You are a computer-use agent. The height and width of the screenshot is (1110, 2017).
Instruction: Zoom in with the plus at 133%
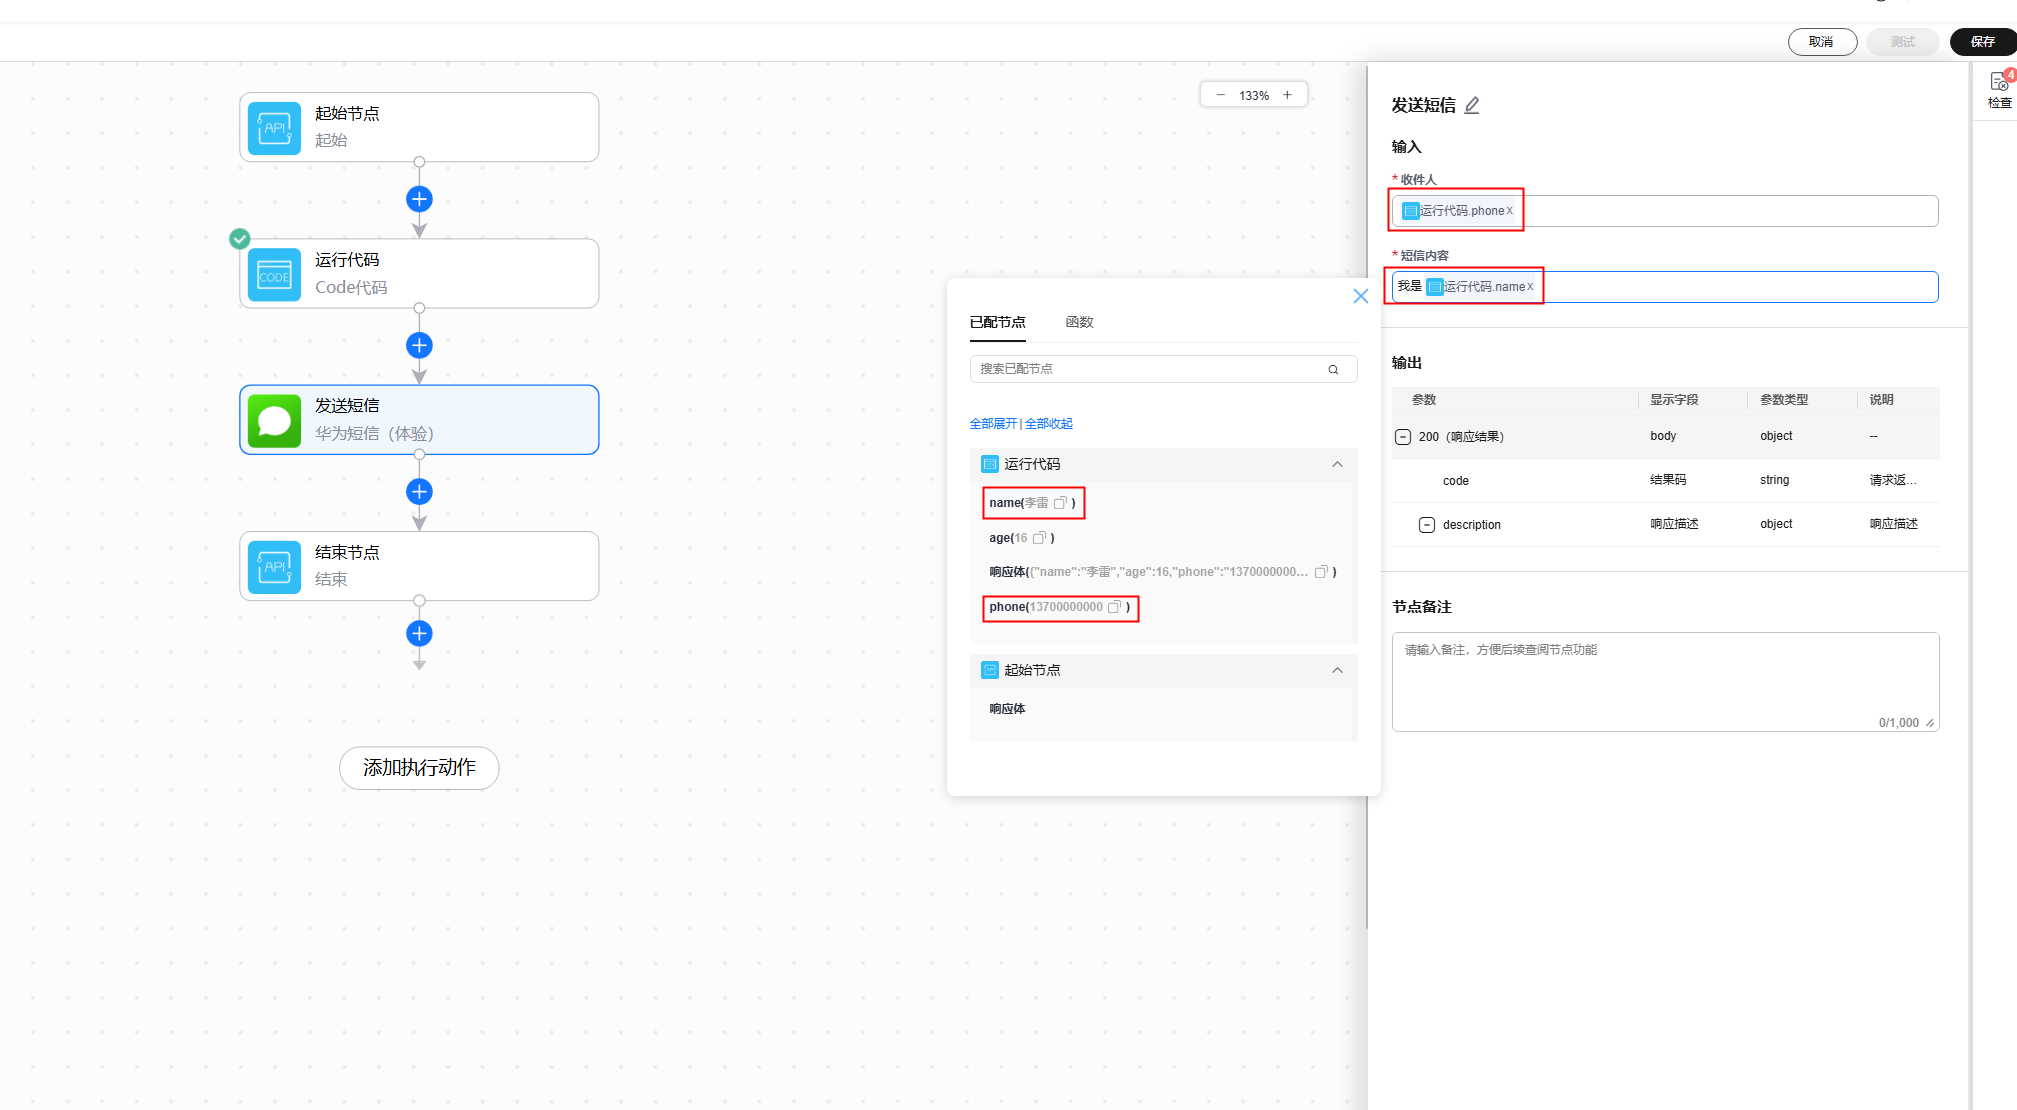point(1288,95)
